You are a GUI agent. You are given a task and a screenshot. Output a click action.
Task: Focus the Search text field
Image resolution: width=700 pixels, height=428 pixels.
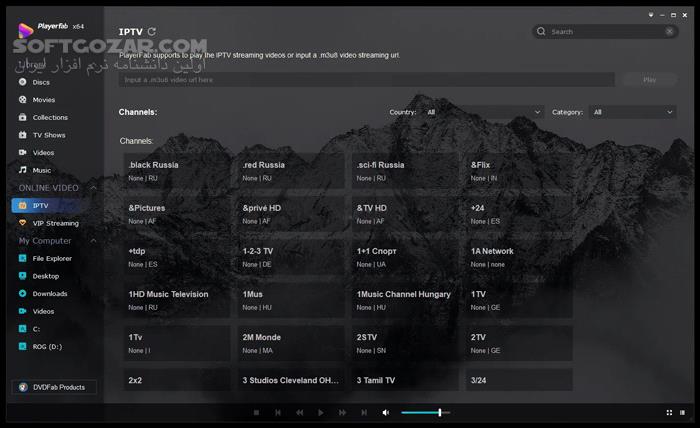click(x=605, y=31)
